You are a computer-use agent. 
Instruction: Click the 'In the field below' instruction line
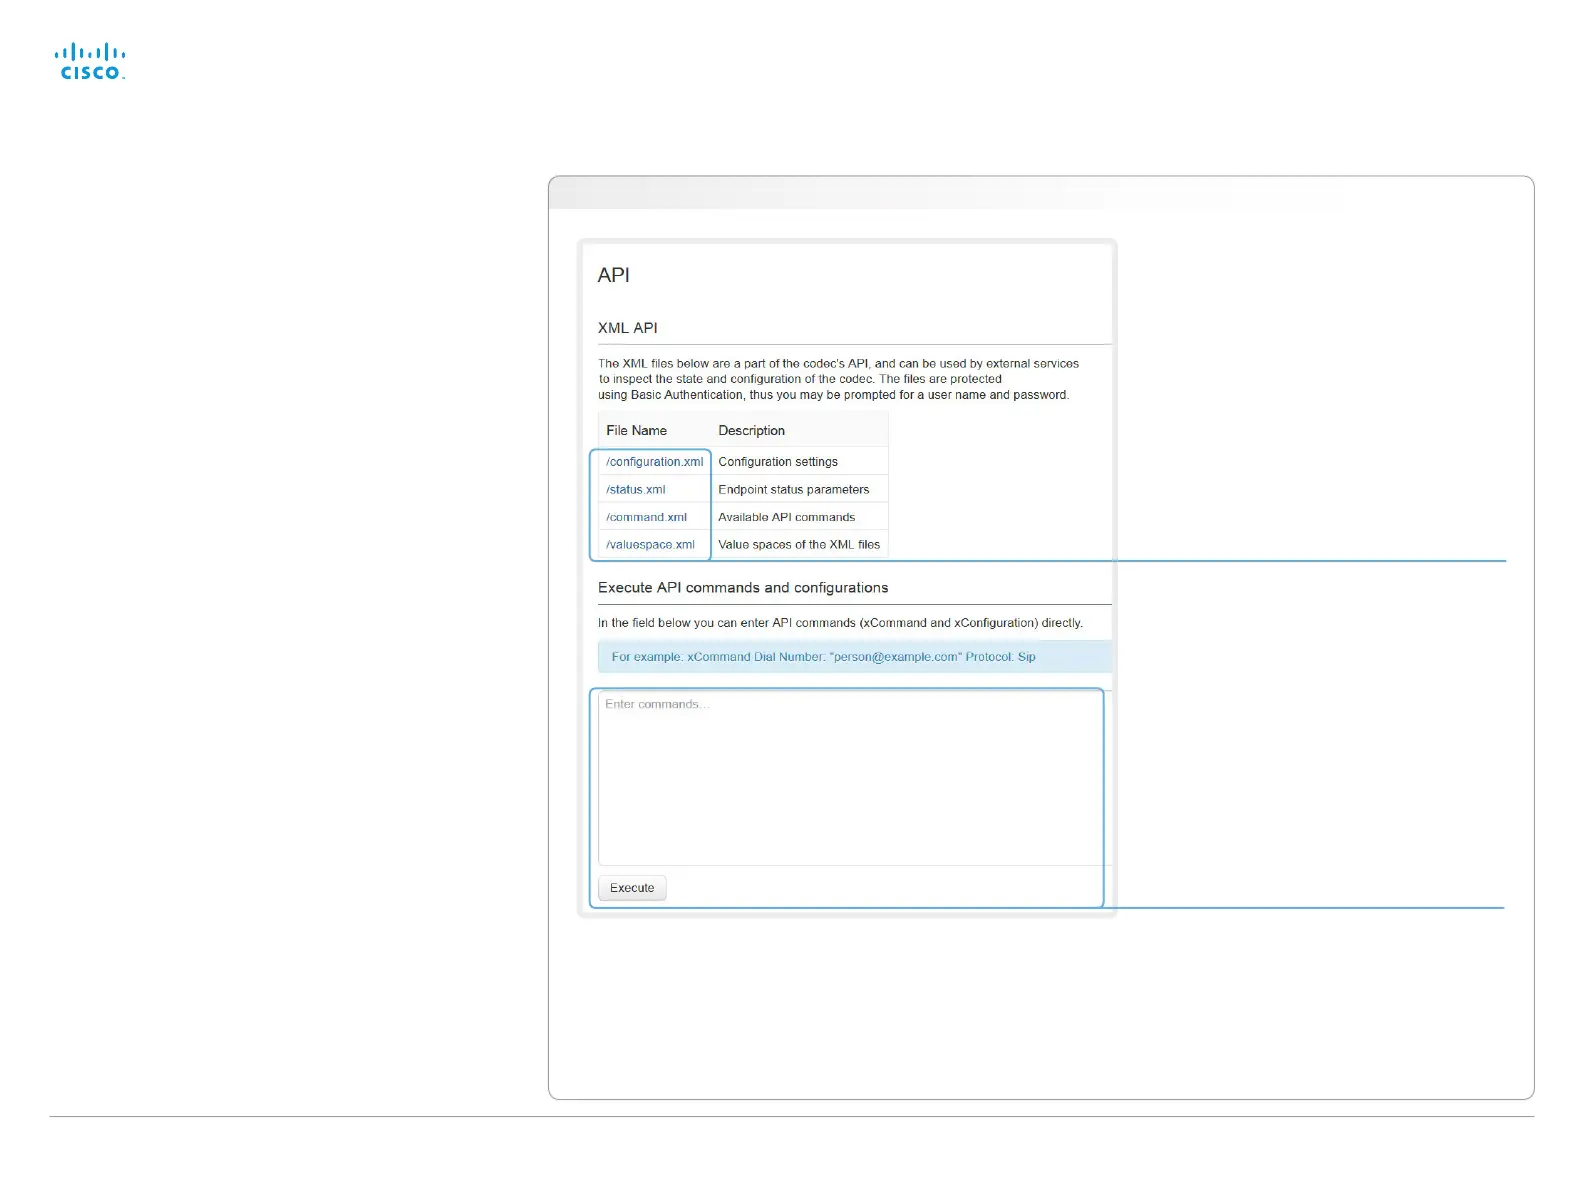pyautogui.click(x=840, y=623)
